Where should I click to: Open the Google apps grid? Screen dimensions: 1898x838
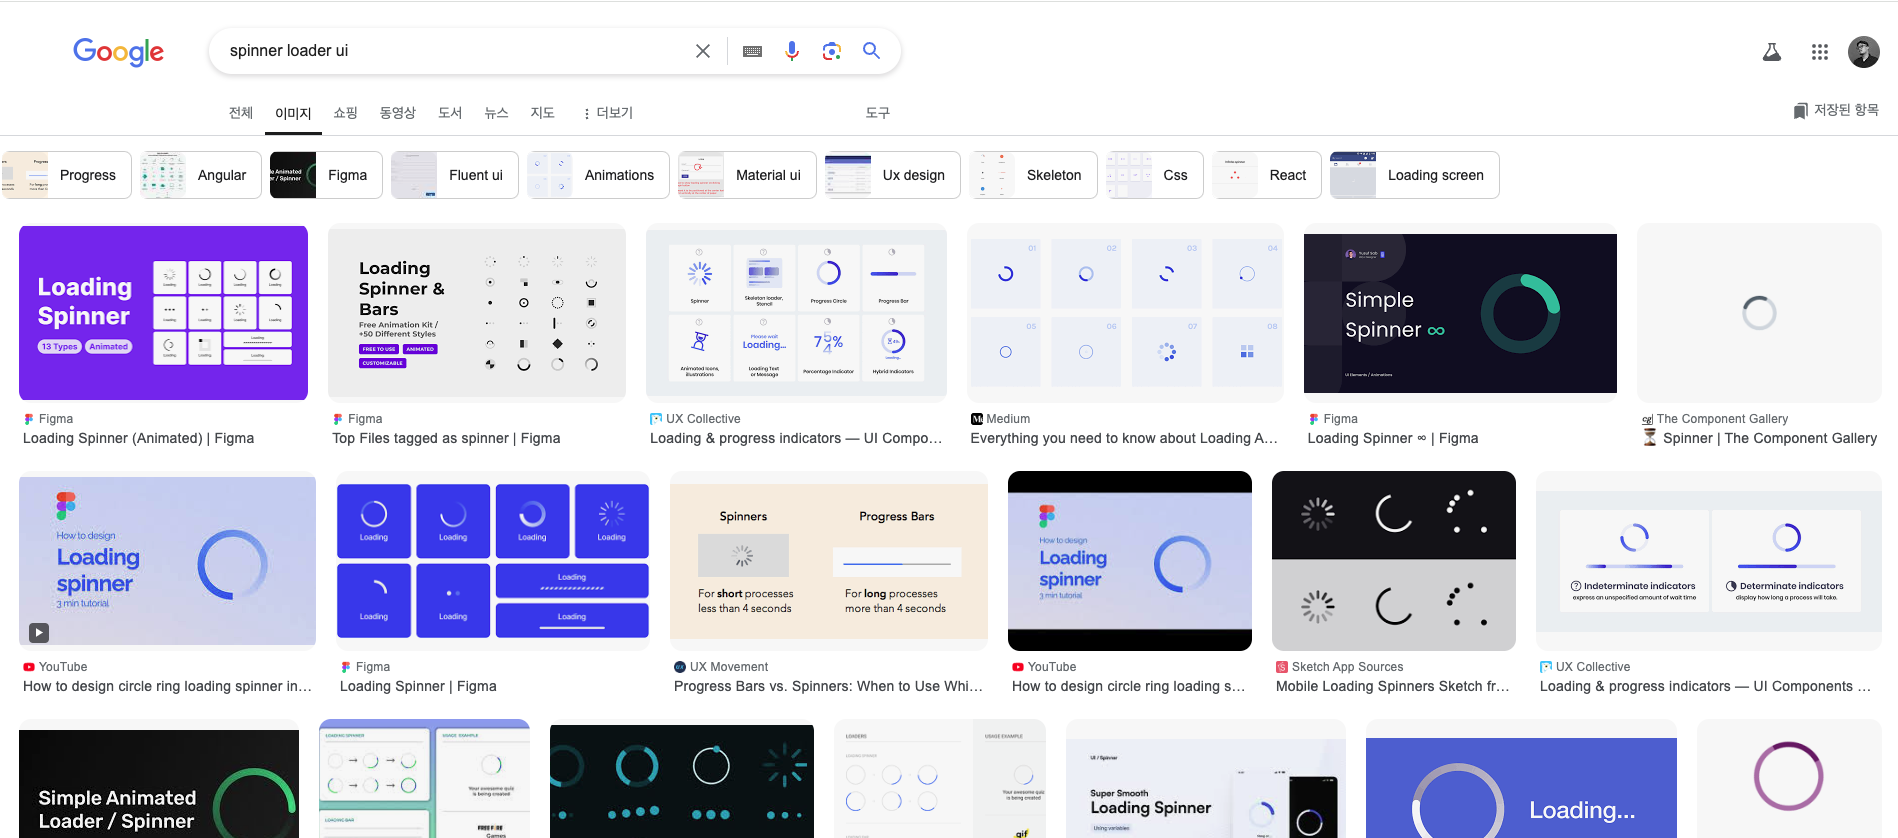(x=1820, y=52)
